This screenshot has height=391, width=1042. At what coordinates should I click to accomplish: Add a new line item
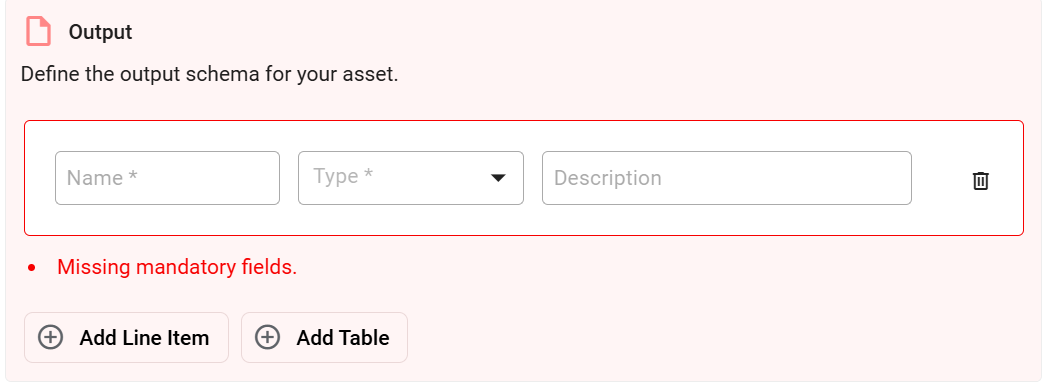tap(126, 337)
